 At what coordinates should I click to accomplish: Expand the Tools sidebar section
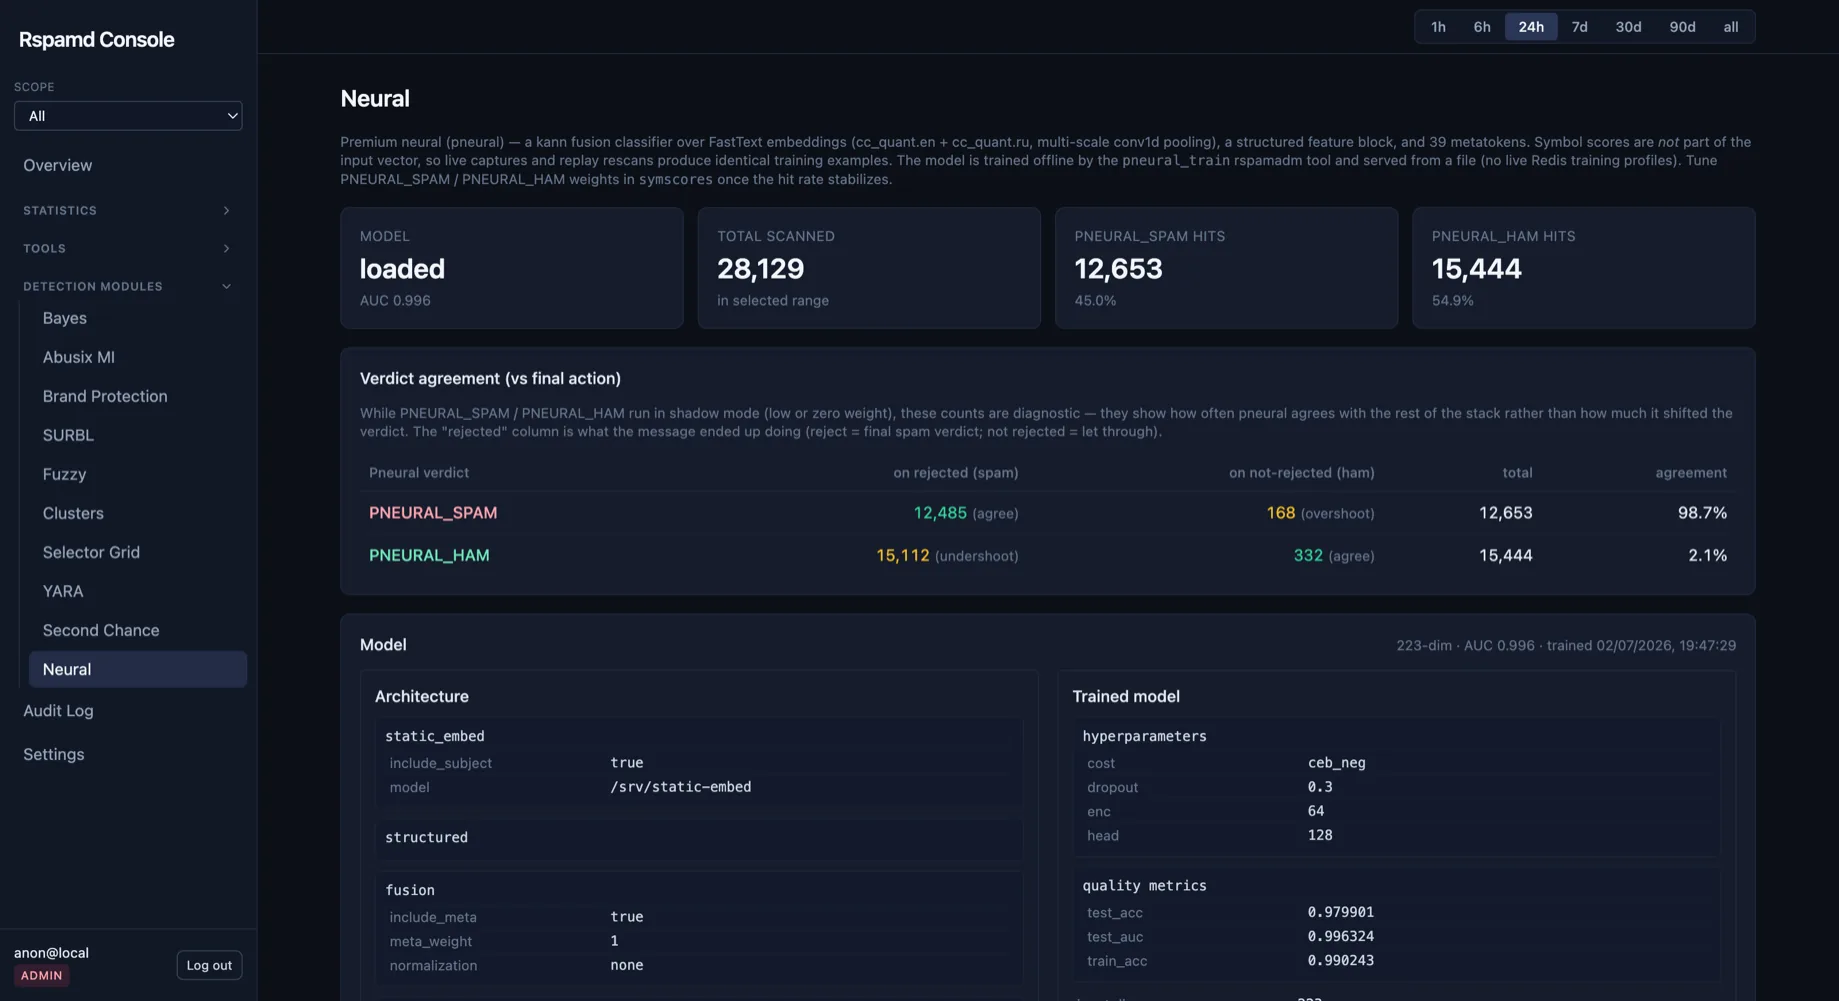tap(128, 249)
